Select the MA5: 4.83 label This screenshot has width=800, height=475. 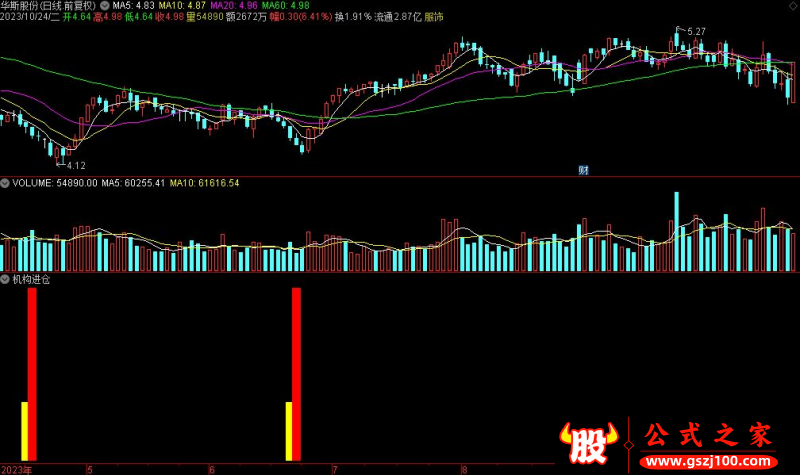tap(133, 6)
